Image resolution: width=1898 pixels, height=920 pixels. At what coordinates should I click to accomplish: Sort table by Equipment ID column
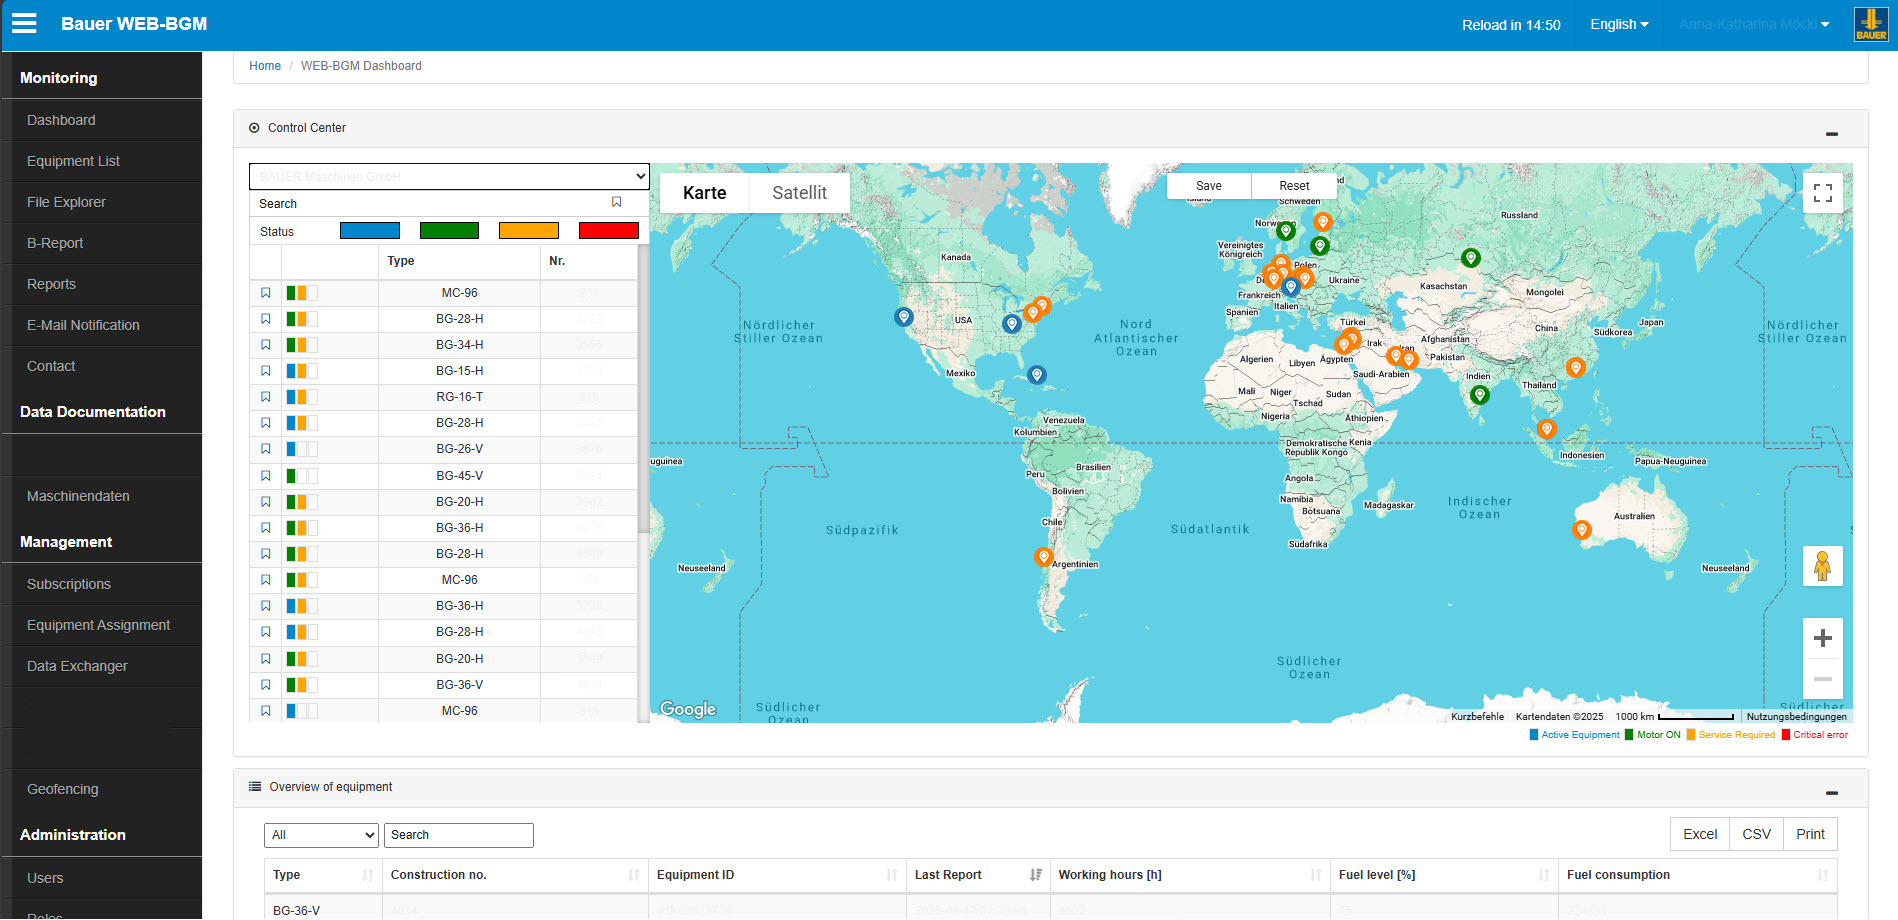click(777, 875)
